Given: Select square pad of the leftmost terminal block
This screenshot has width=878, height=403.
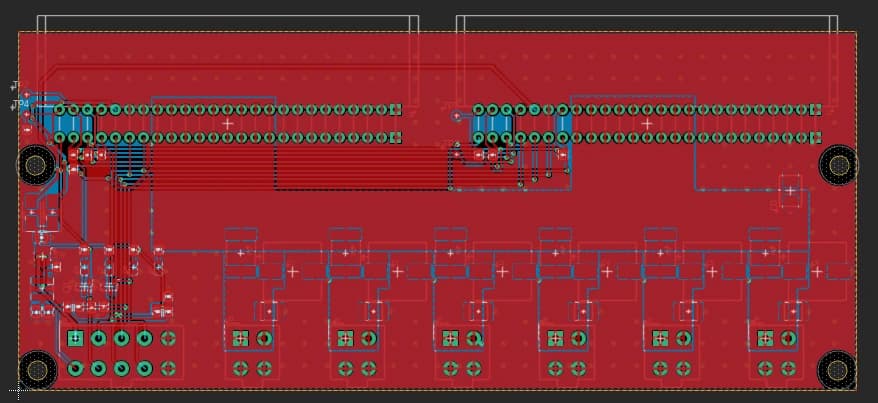Looking at the screenshot, I should [x=241, y=338].
